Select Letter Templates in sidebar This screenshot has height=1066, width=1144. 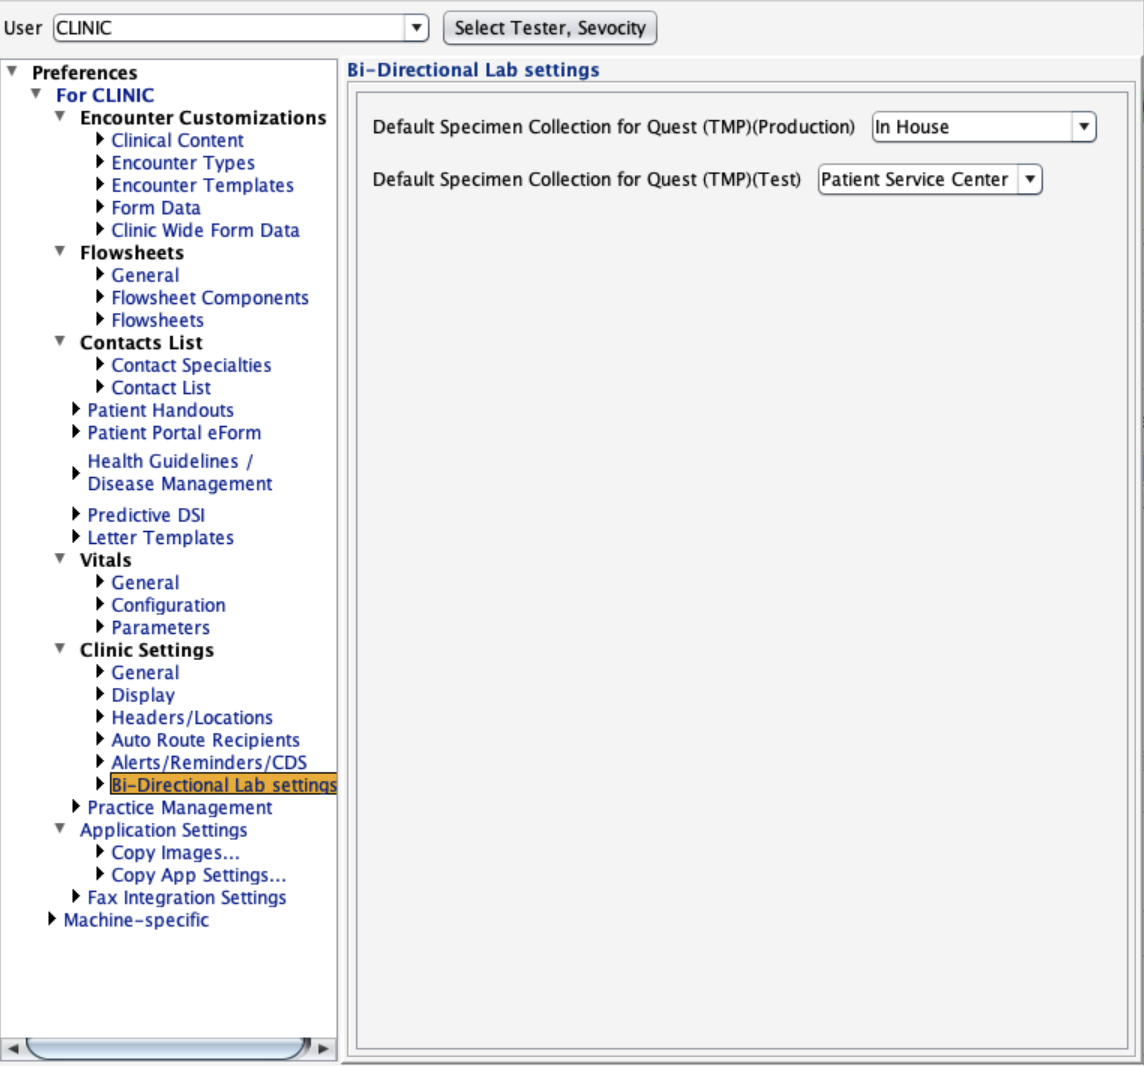tap(160, 537)
